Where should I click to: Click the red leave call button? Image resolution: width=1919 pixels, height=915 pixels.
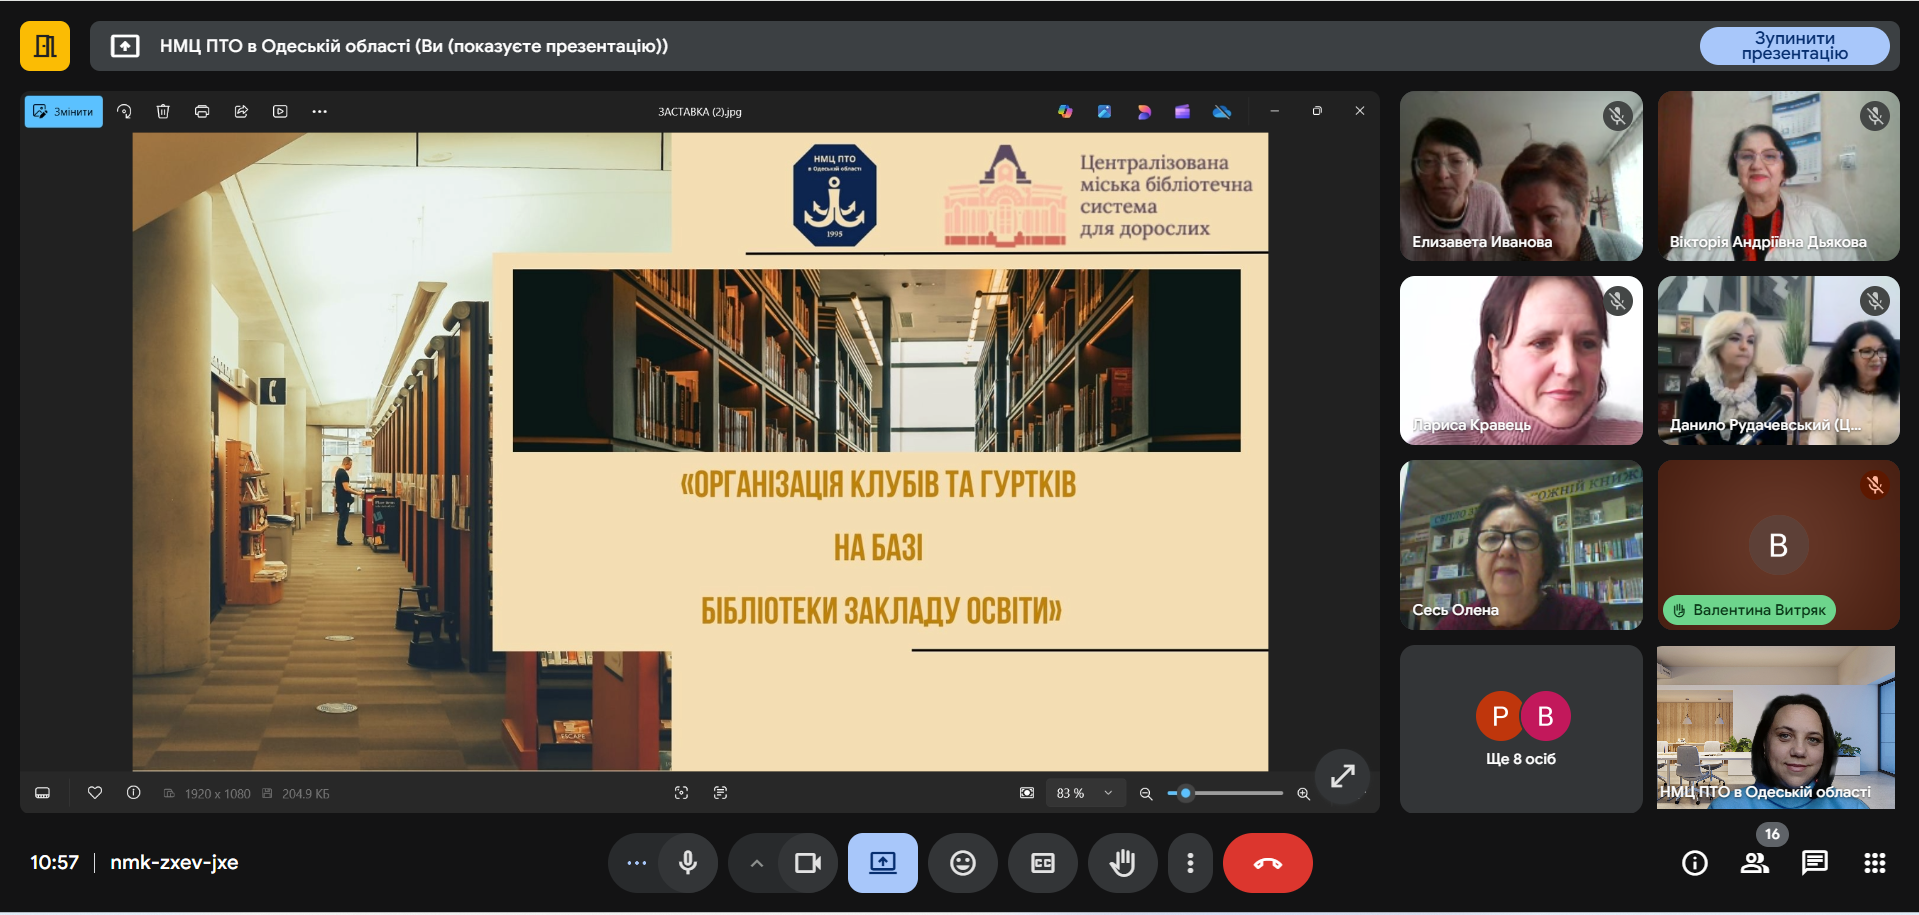(1267, 863)
